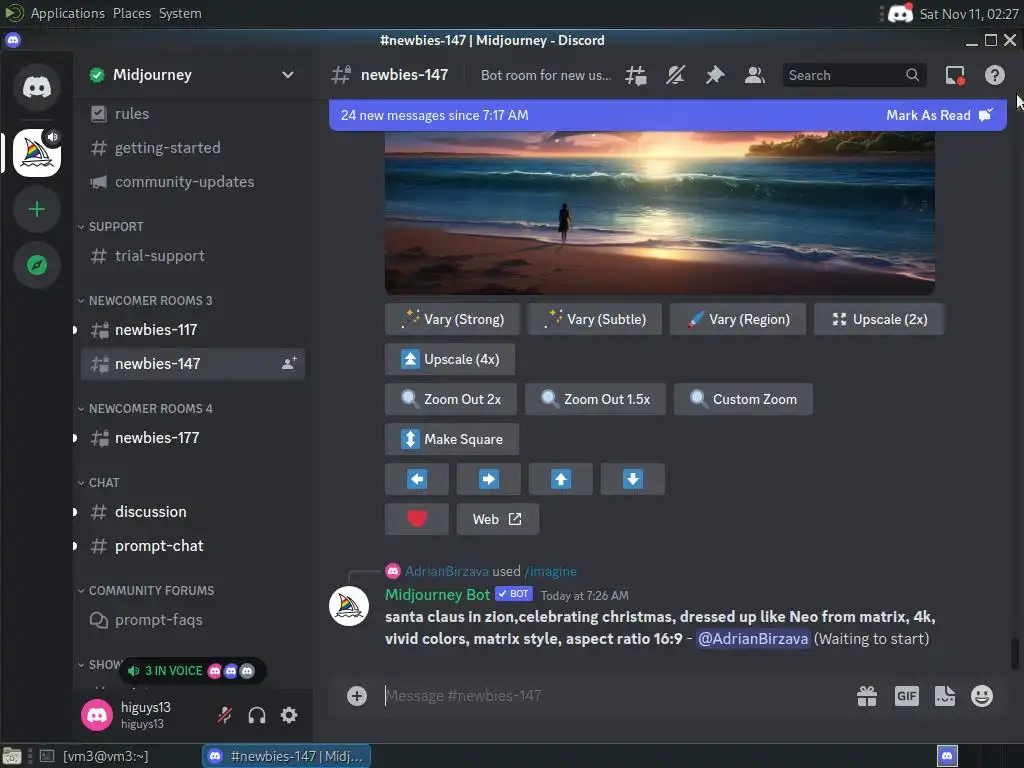Click Midjourney Bot avatar
This screenshot has height=768, width=1024.
pos(349,606)
